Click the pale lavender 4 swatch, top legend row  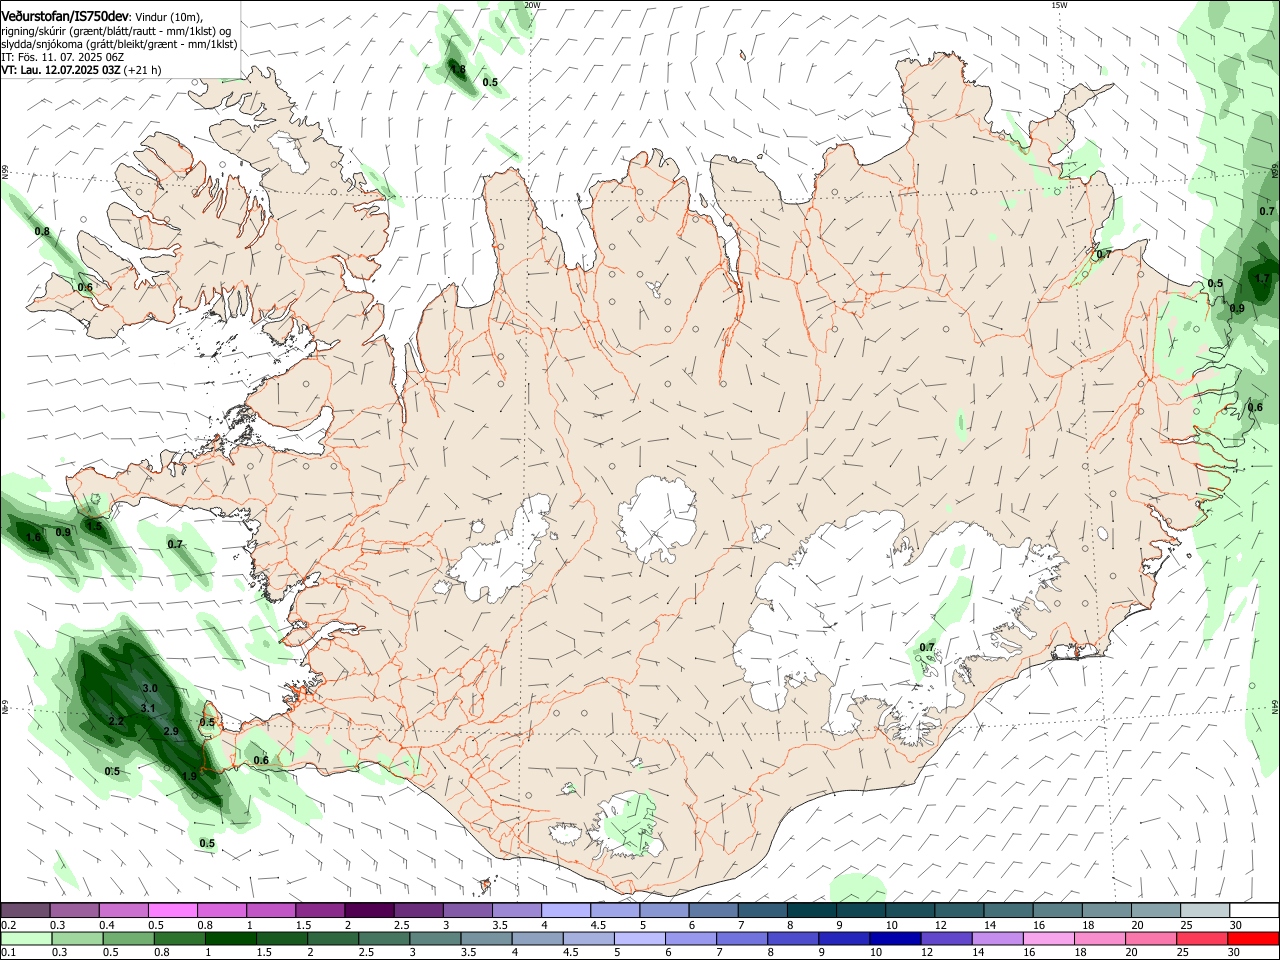566,911
